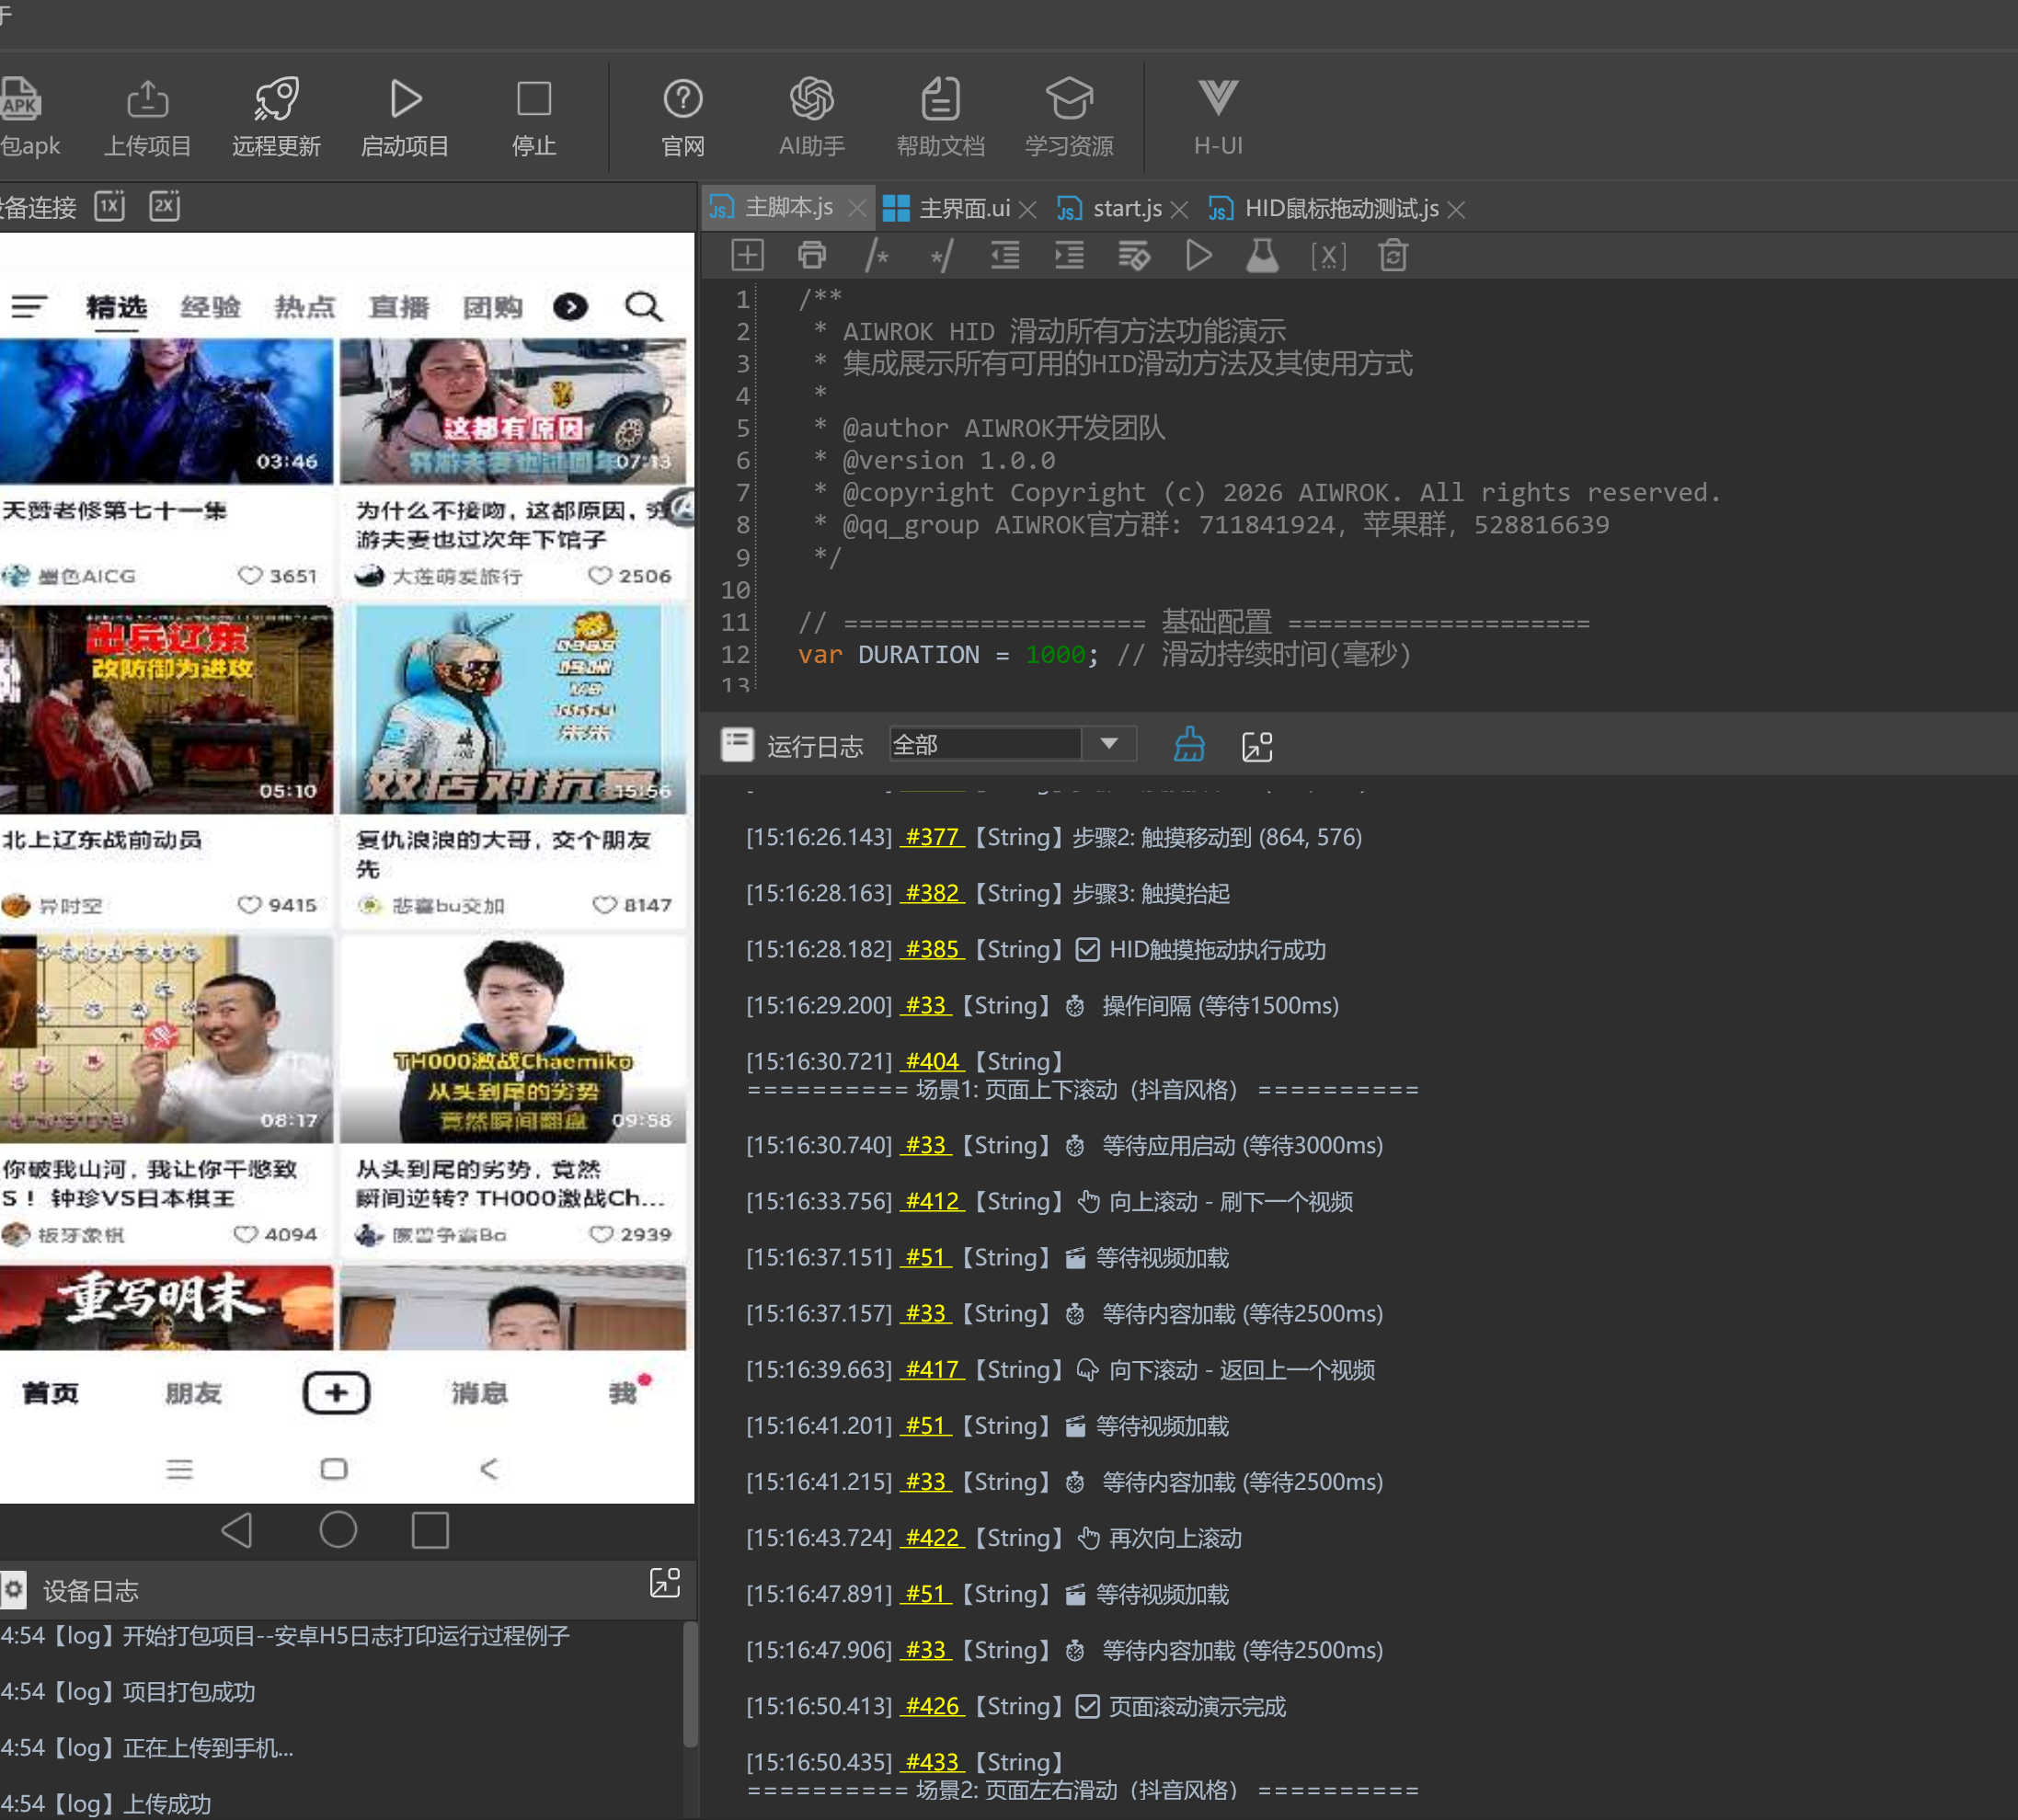Image resolution: width=2018 pixels, height=1820 pixels.
Task: Pop out the 设备日志 panel
Action: pyautogui.click(x=665, y=1582)
